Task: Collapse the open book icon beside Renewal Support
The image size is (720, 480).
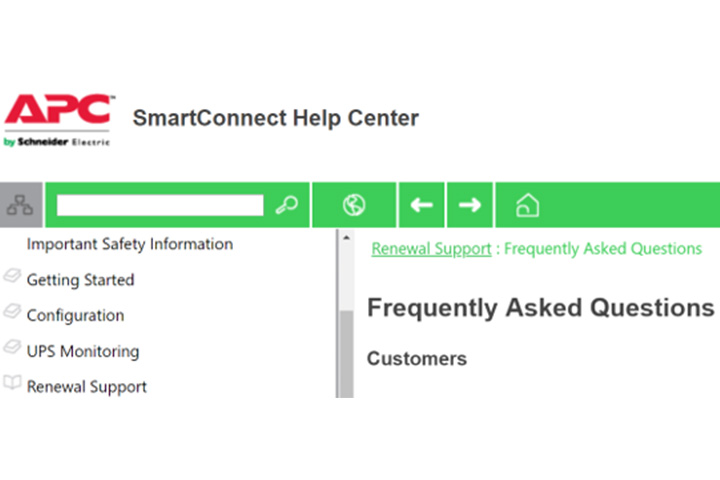Action: click(12, 385)
